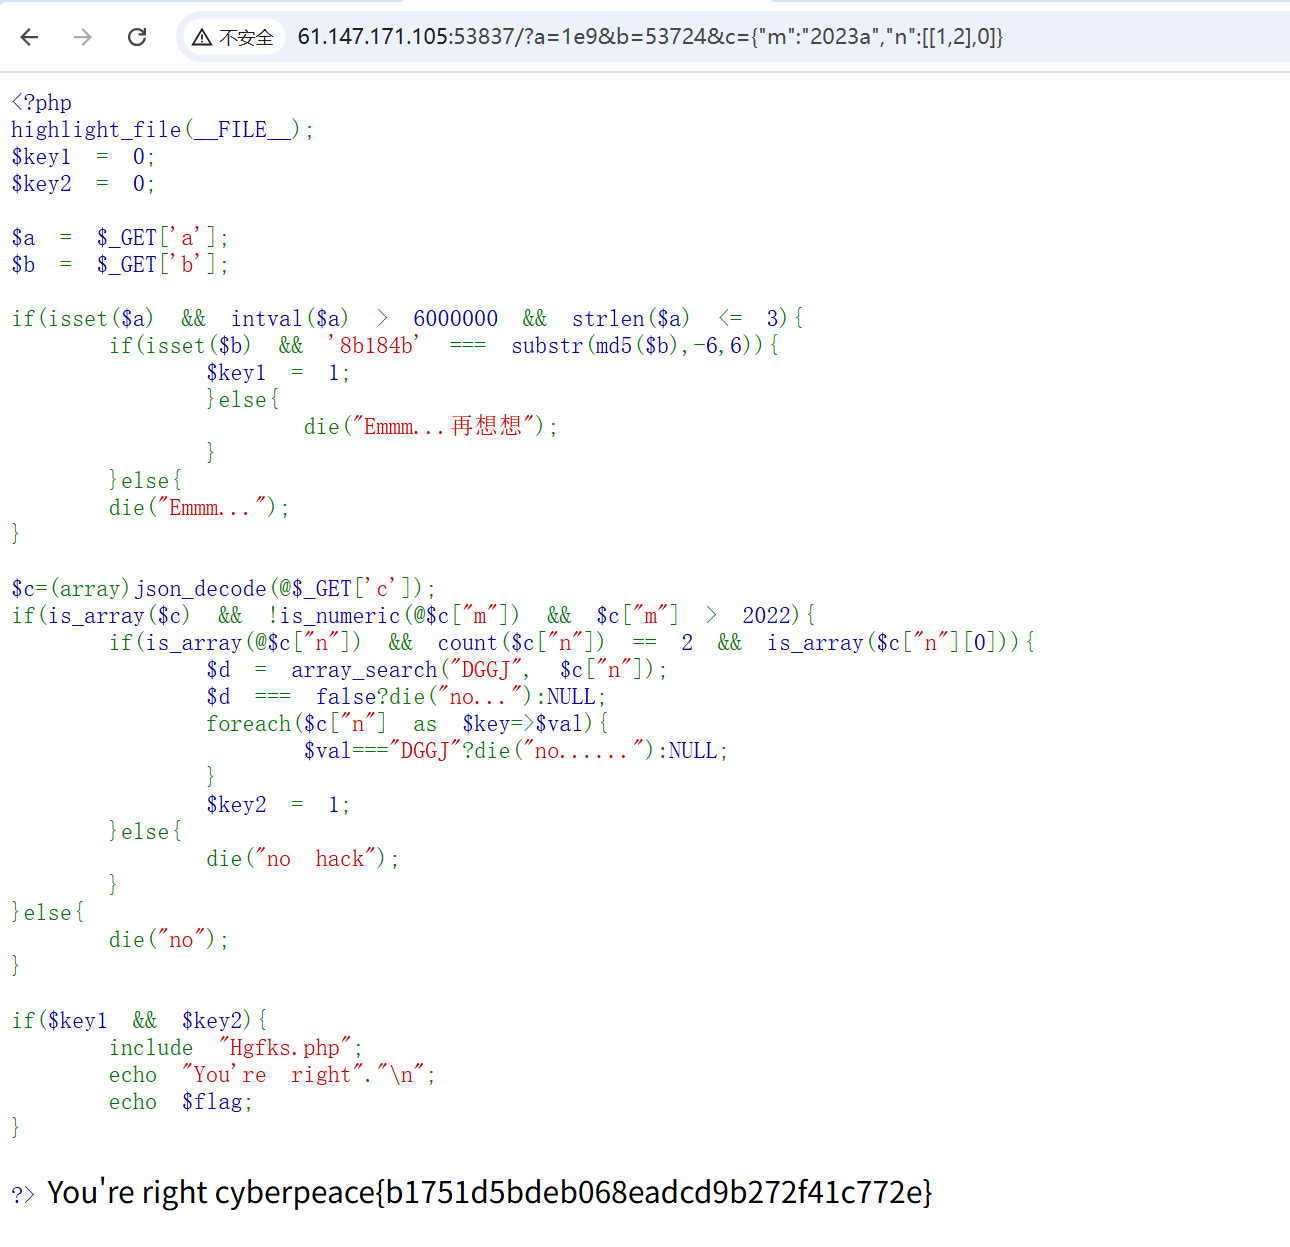Click the page reload icon
This screenshot has width=1290, height=1247.
[137, 36]
